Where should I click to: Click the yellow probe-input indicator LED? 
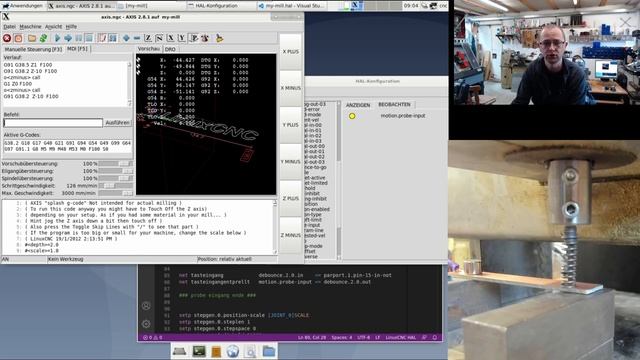tap(352, 116)
